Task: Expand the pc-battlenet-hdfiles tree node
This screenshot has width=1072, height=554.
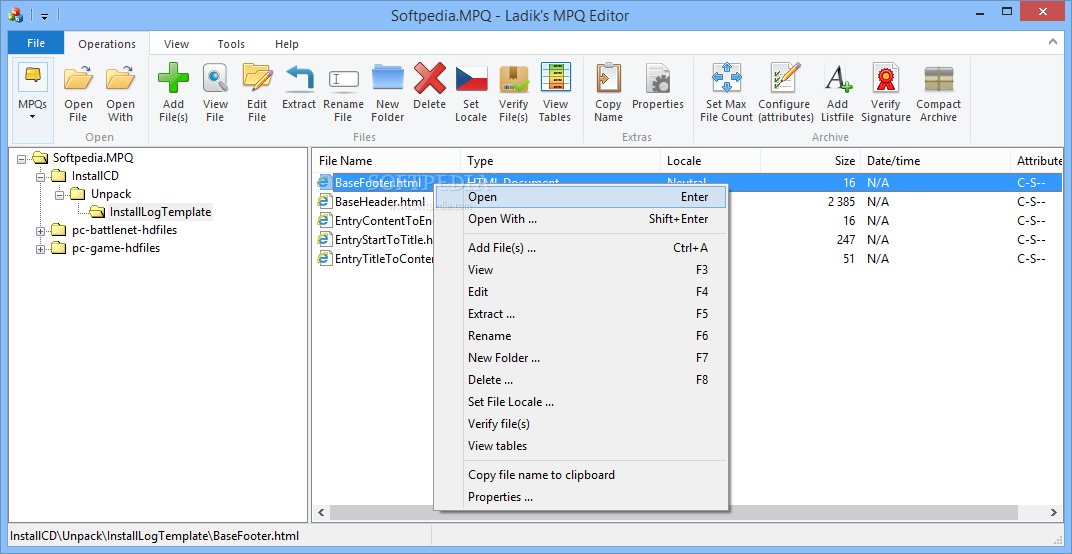Action: (x=40, y=231)
